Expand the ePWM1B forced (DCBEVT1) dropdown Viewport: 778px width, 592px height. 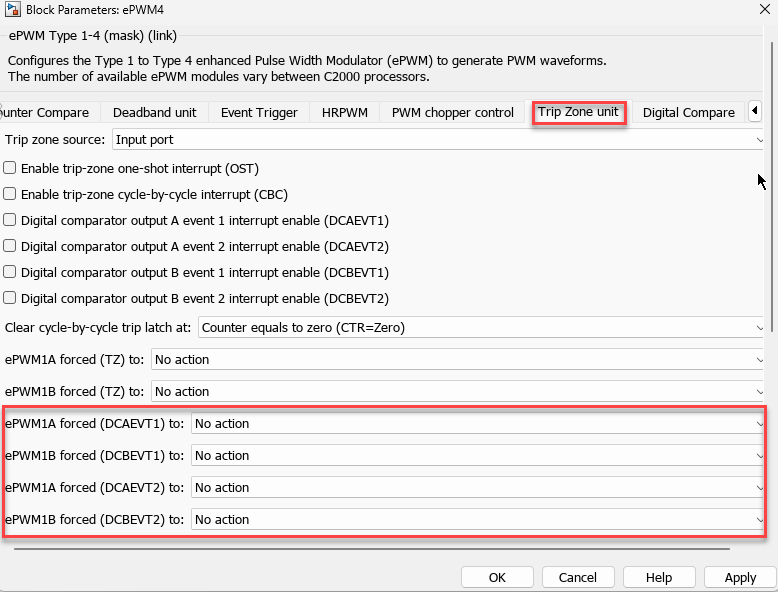tap(478, 455)
